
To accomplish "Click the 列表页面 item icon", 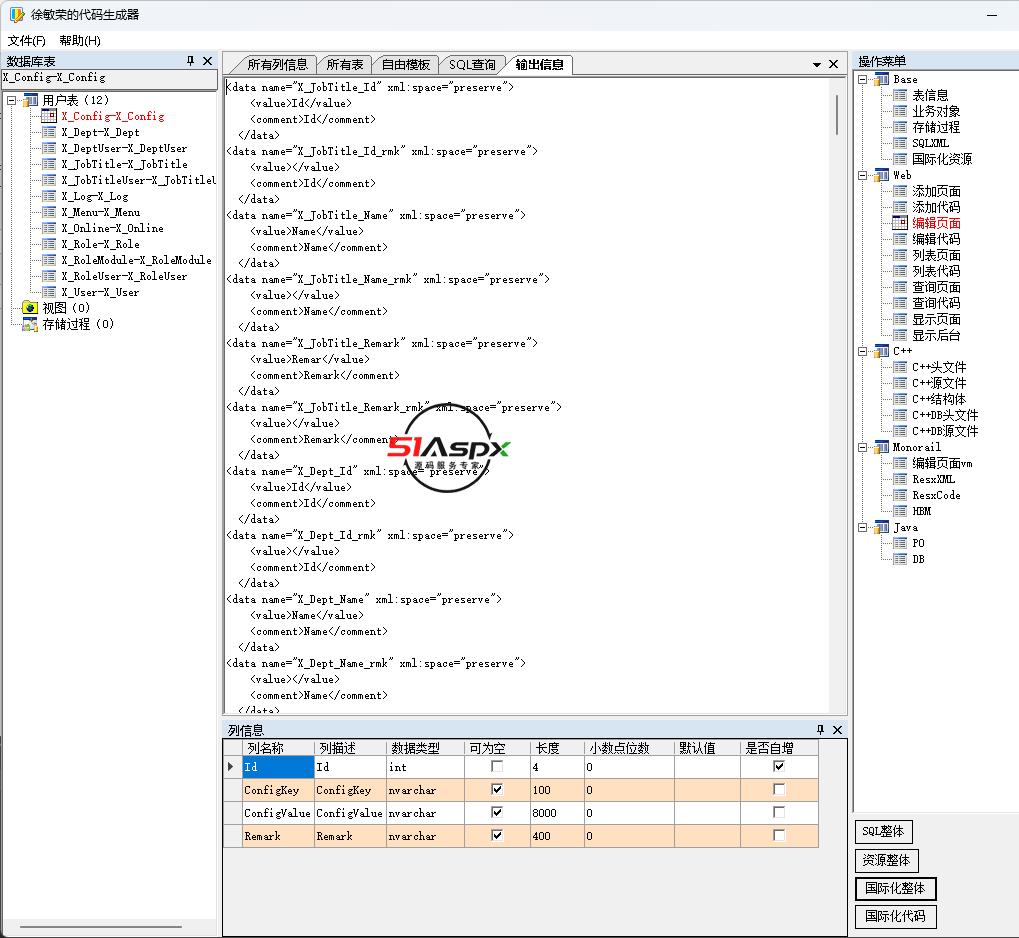I will [x=900, y=255].
